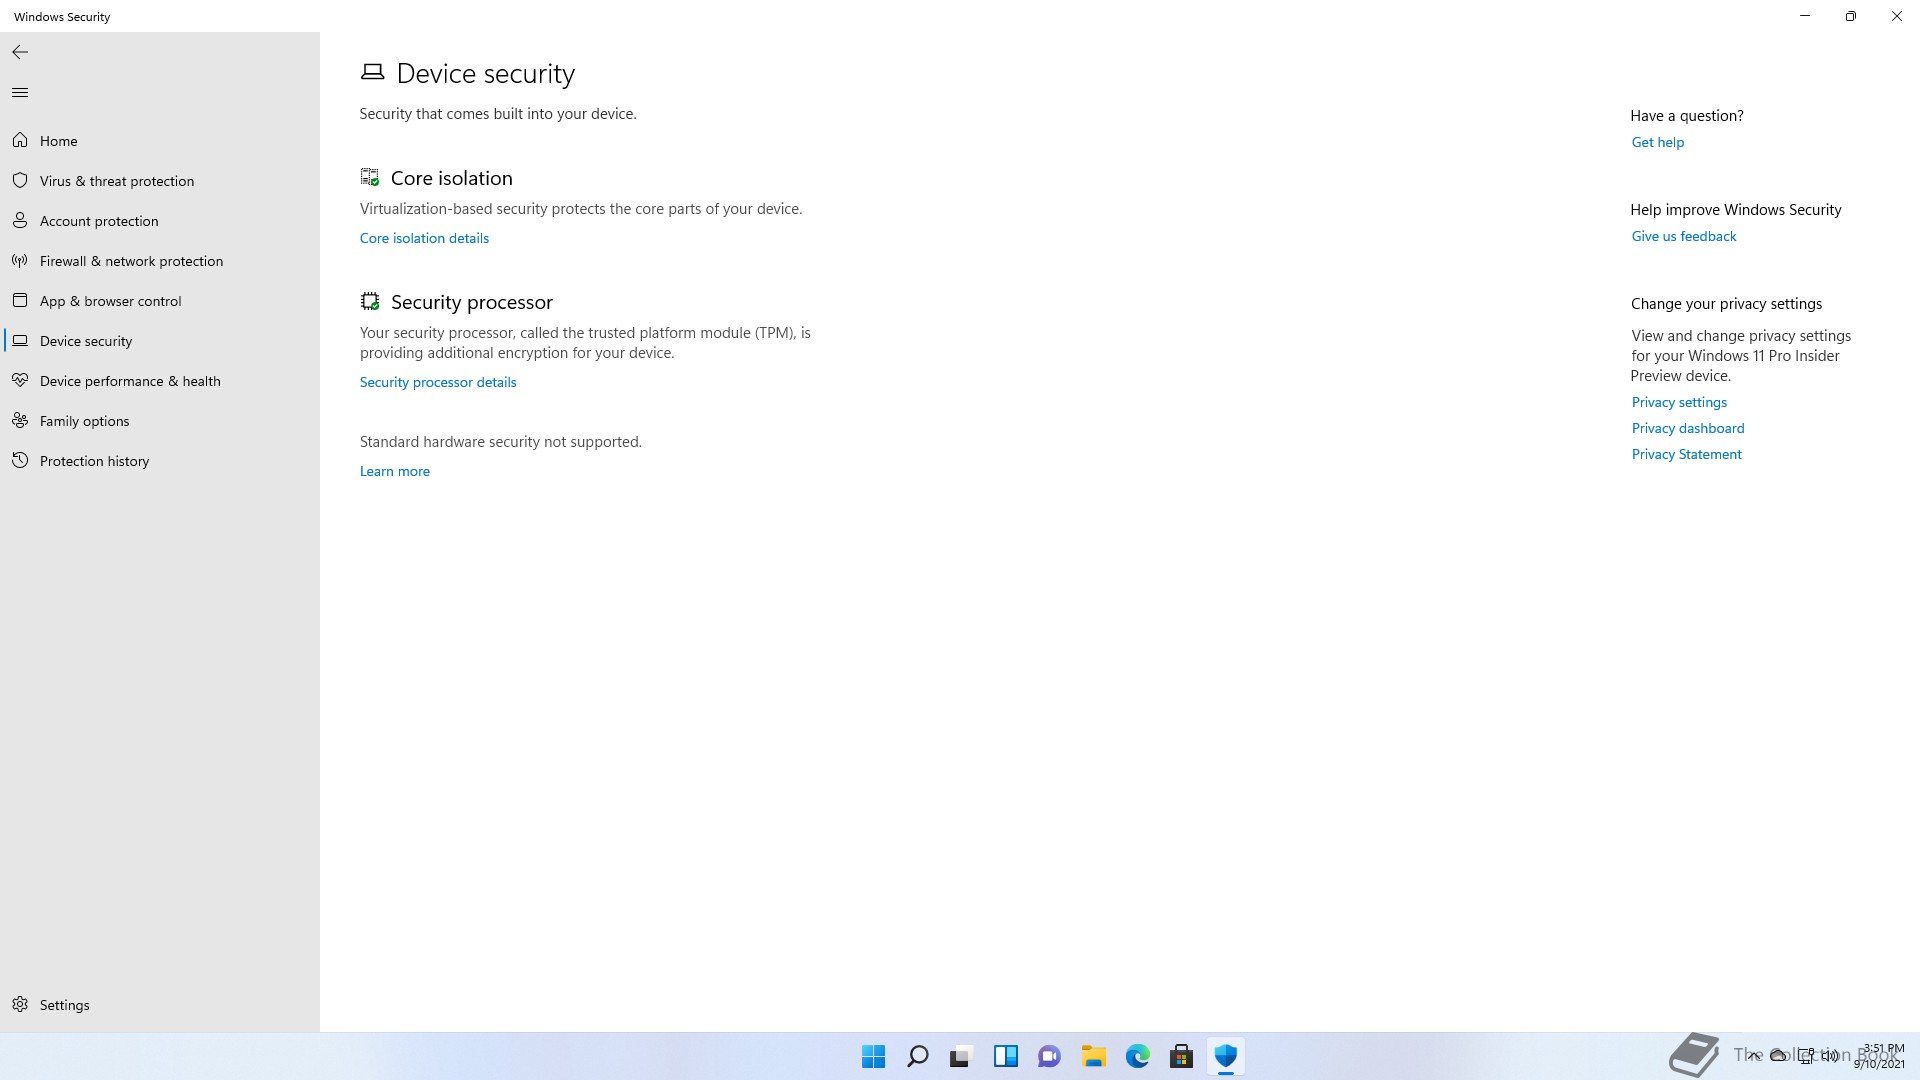The image size is (1920, 1080).
Task: Click the Core isolation chip icon
Action: click(x=370, y=177)
